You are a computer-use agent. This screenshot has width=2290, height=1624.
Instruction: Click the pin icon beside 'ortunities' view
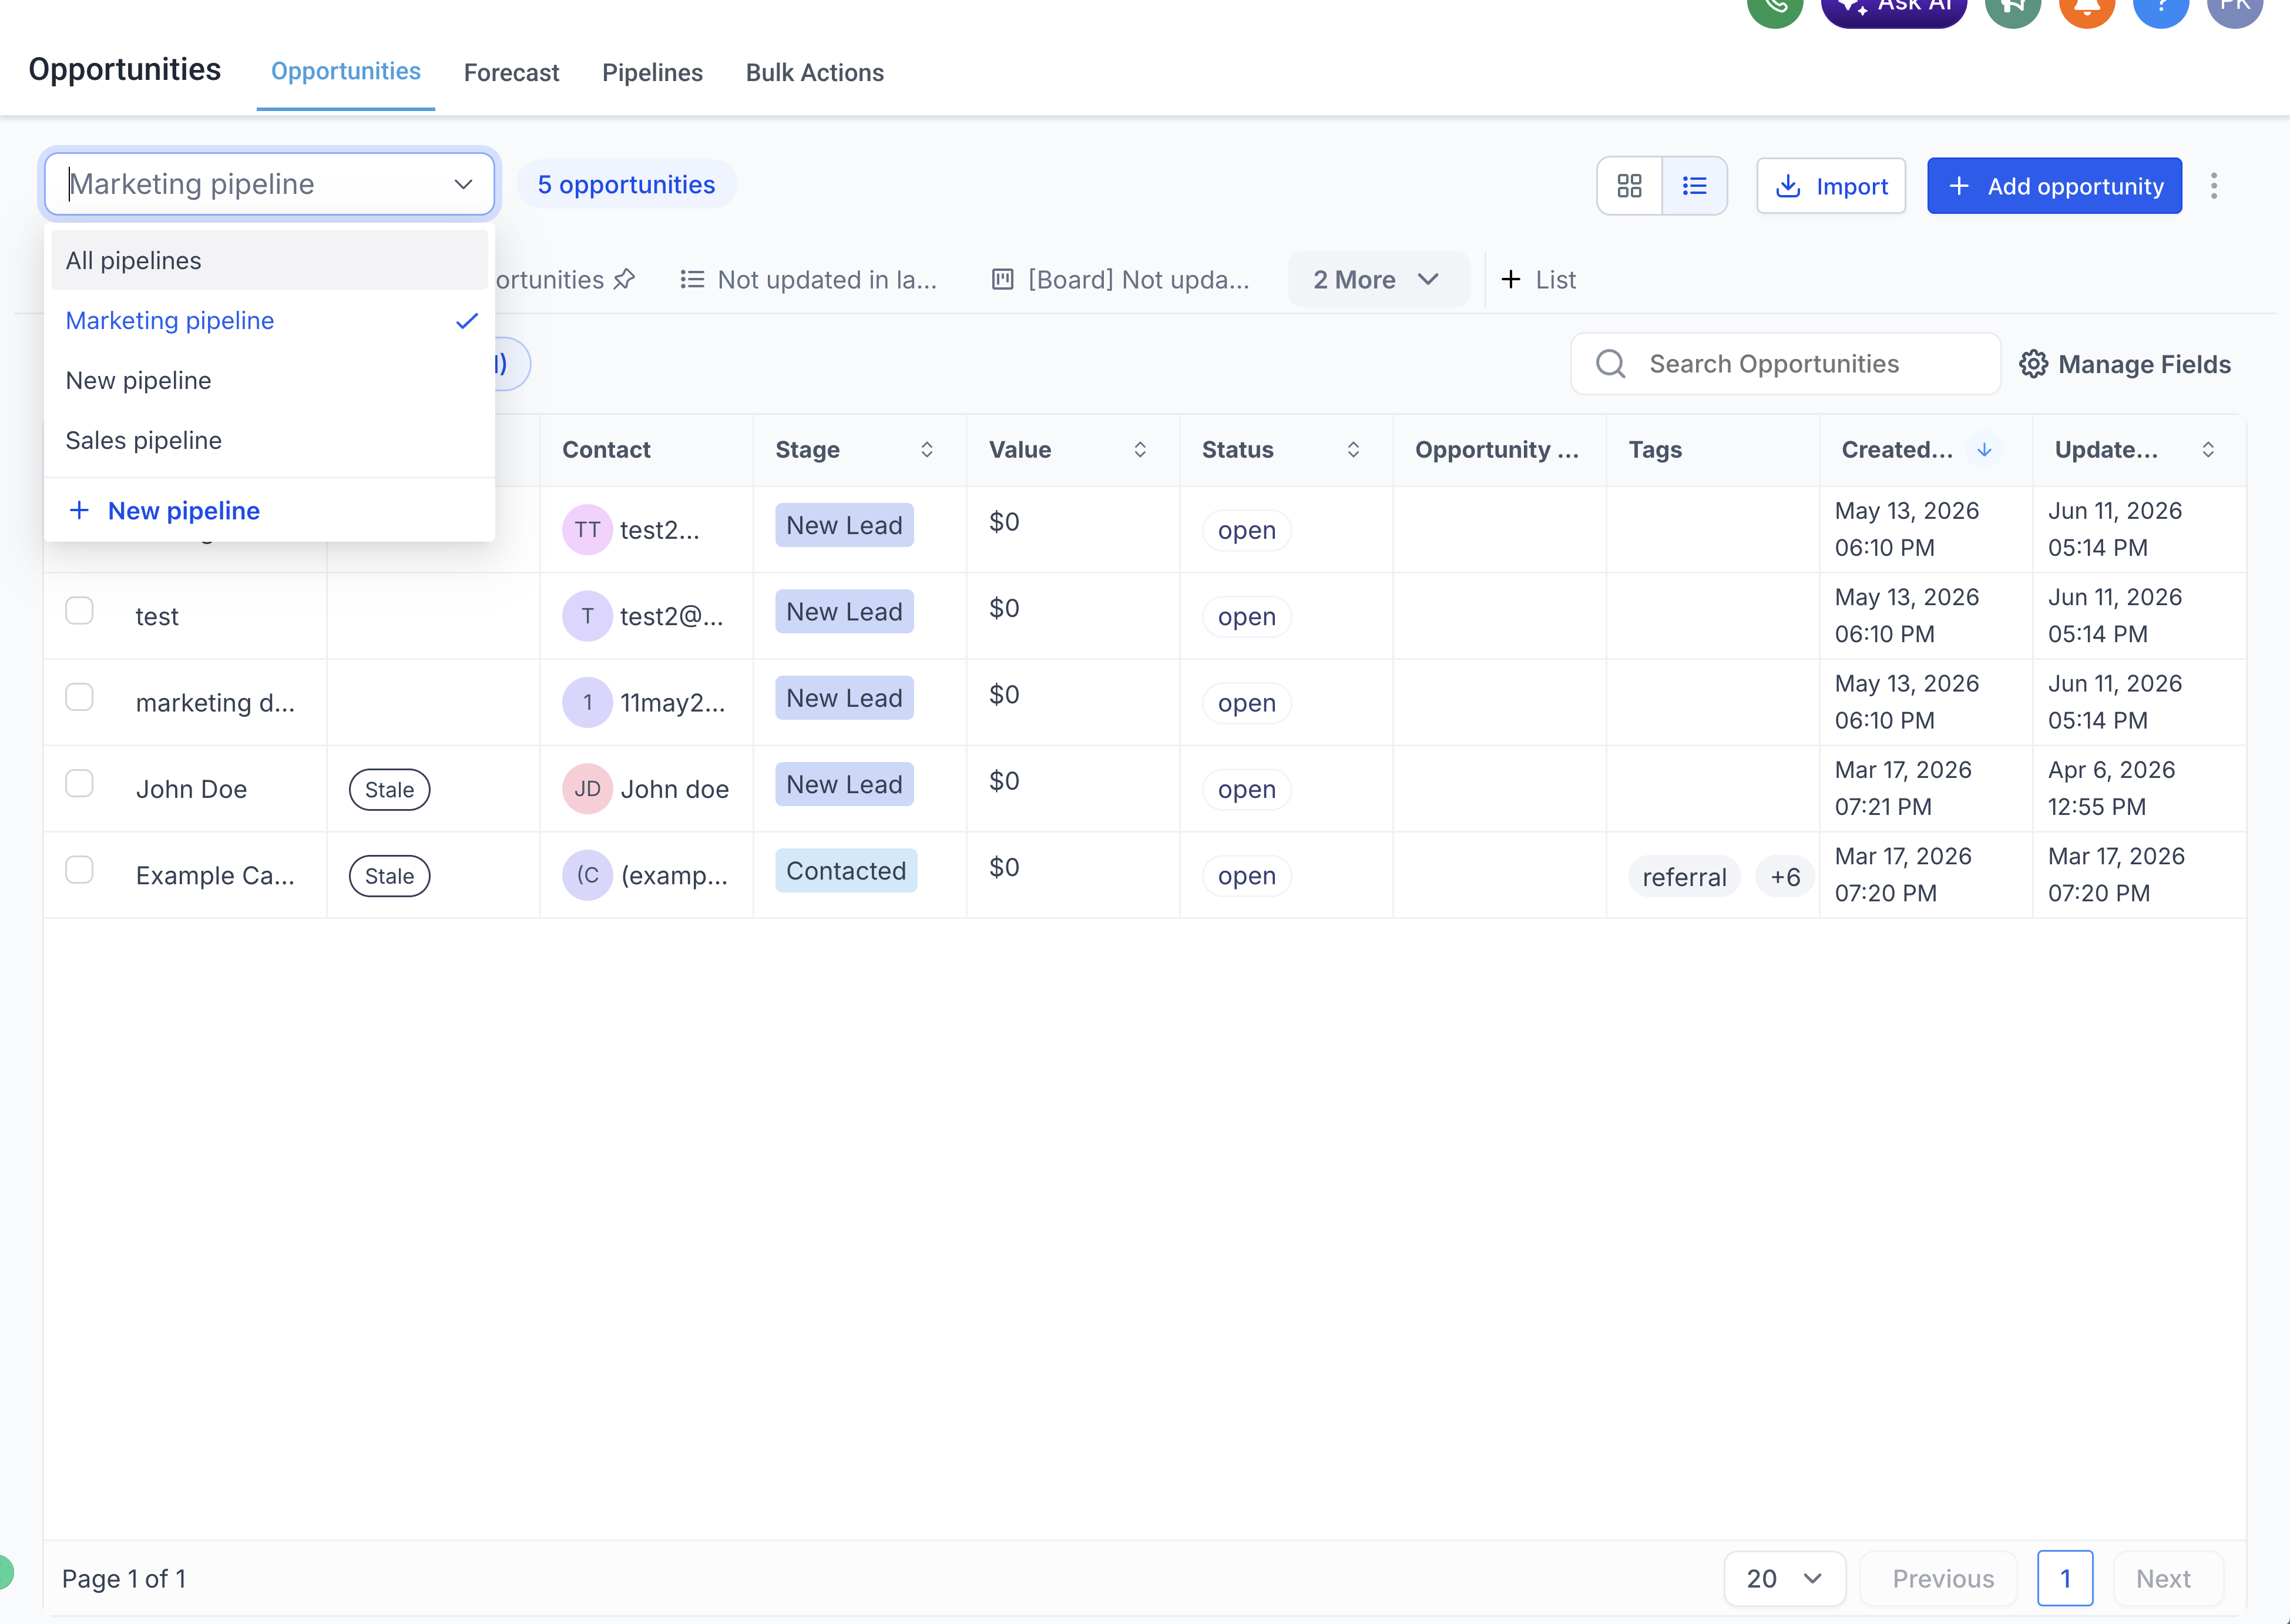click(624, 279)
